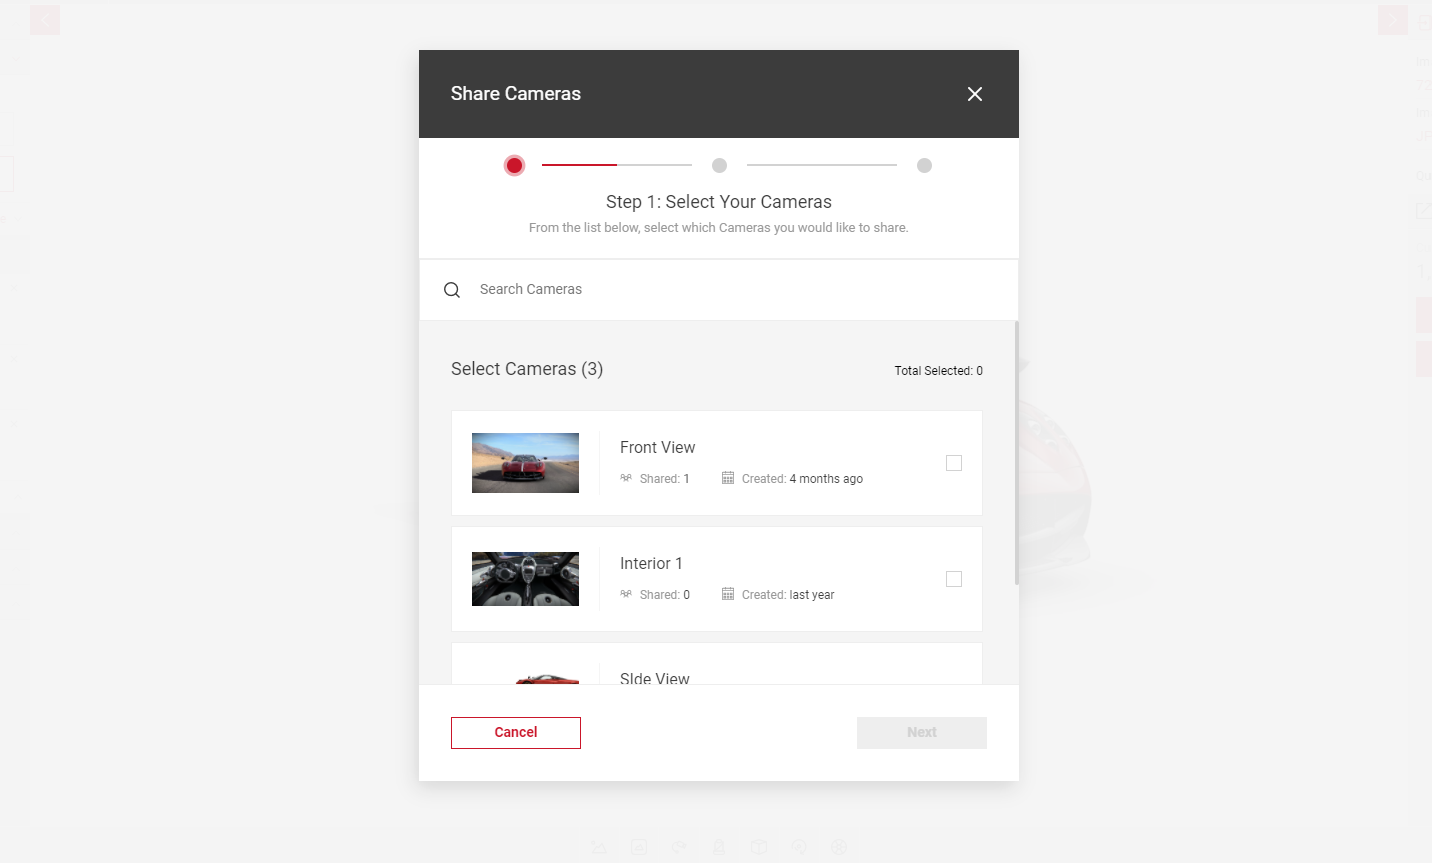The image size is (1432, 863).
Task: Click the Cancel button
Action: tap(516, 733)
